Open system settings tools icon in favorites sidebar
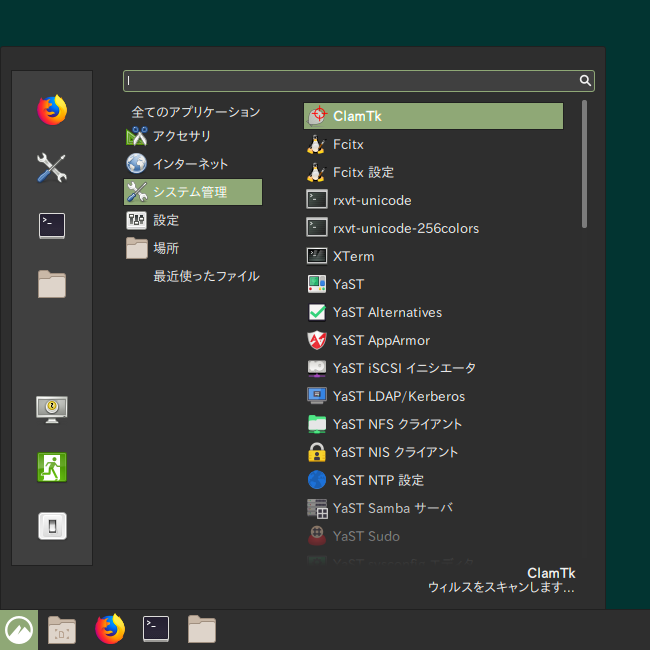650x650 pixels. 52,168
